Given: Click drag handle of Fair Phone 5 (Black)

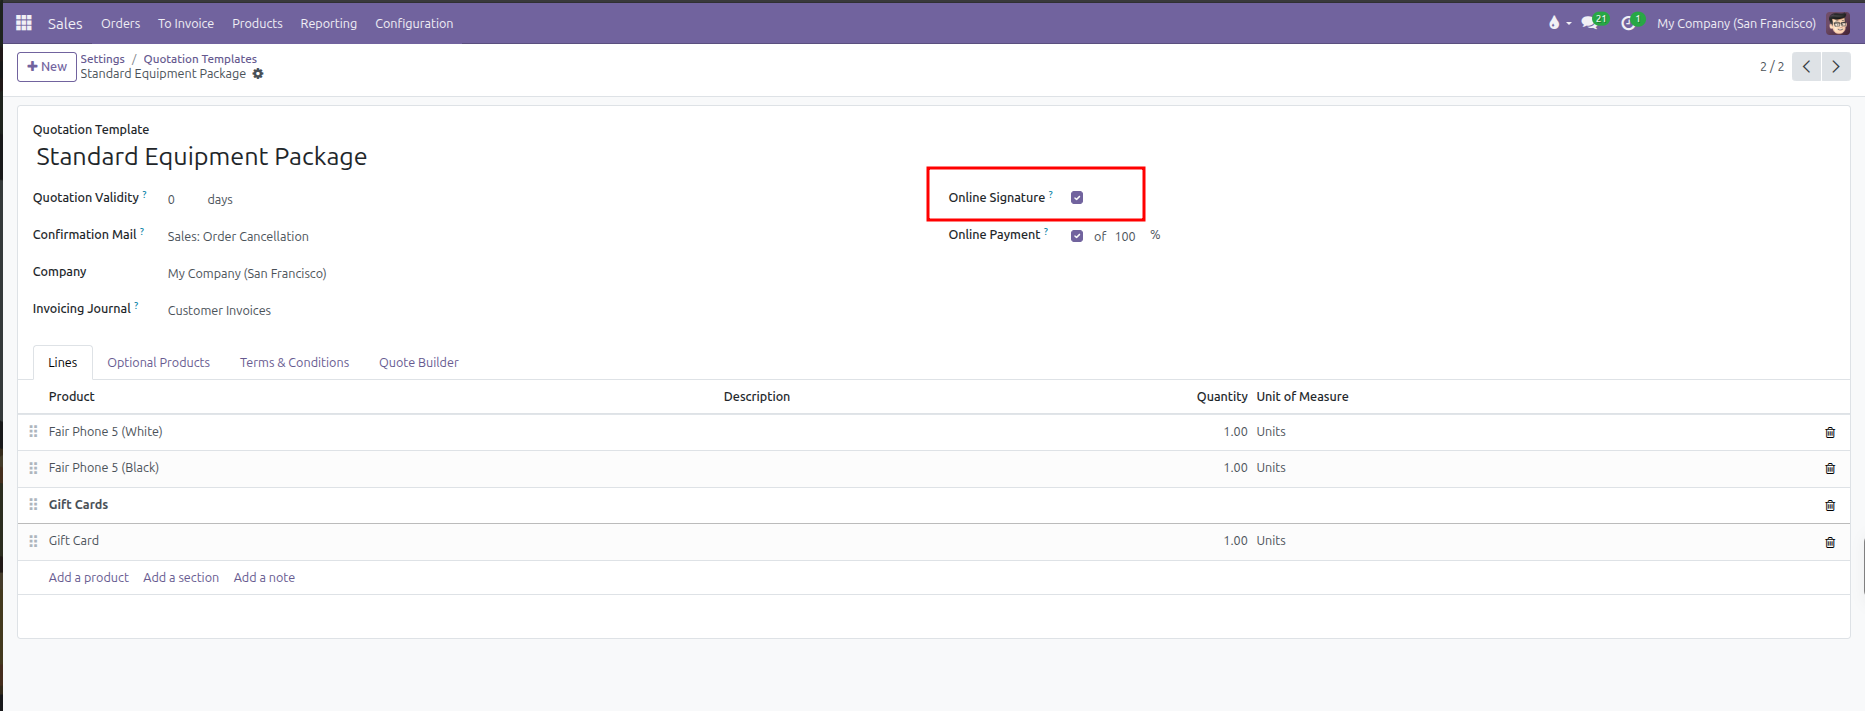Looking at the screenshot, I should 33,468.
